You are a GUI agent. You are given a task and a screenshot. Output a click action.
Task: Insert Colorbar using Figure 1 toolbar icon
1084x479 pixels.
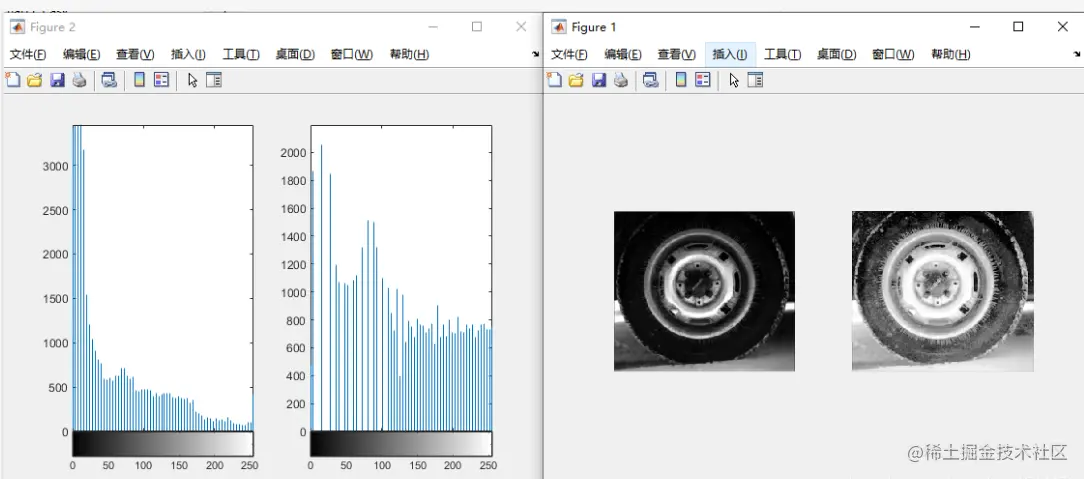[681, 80]
